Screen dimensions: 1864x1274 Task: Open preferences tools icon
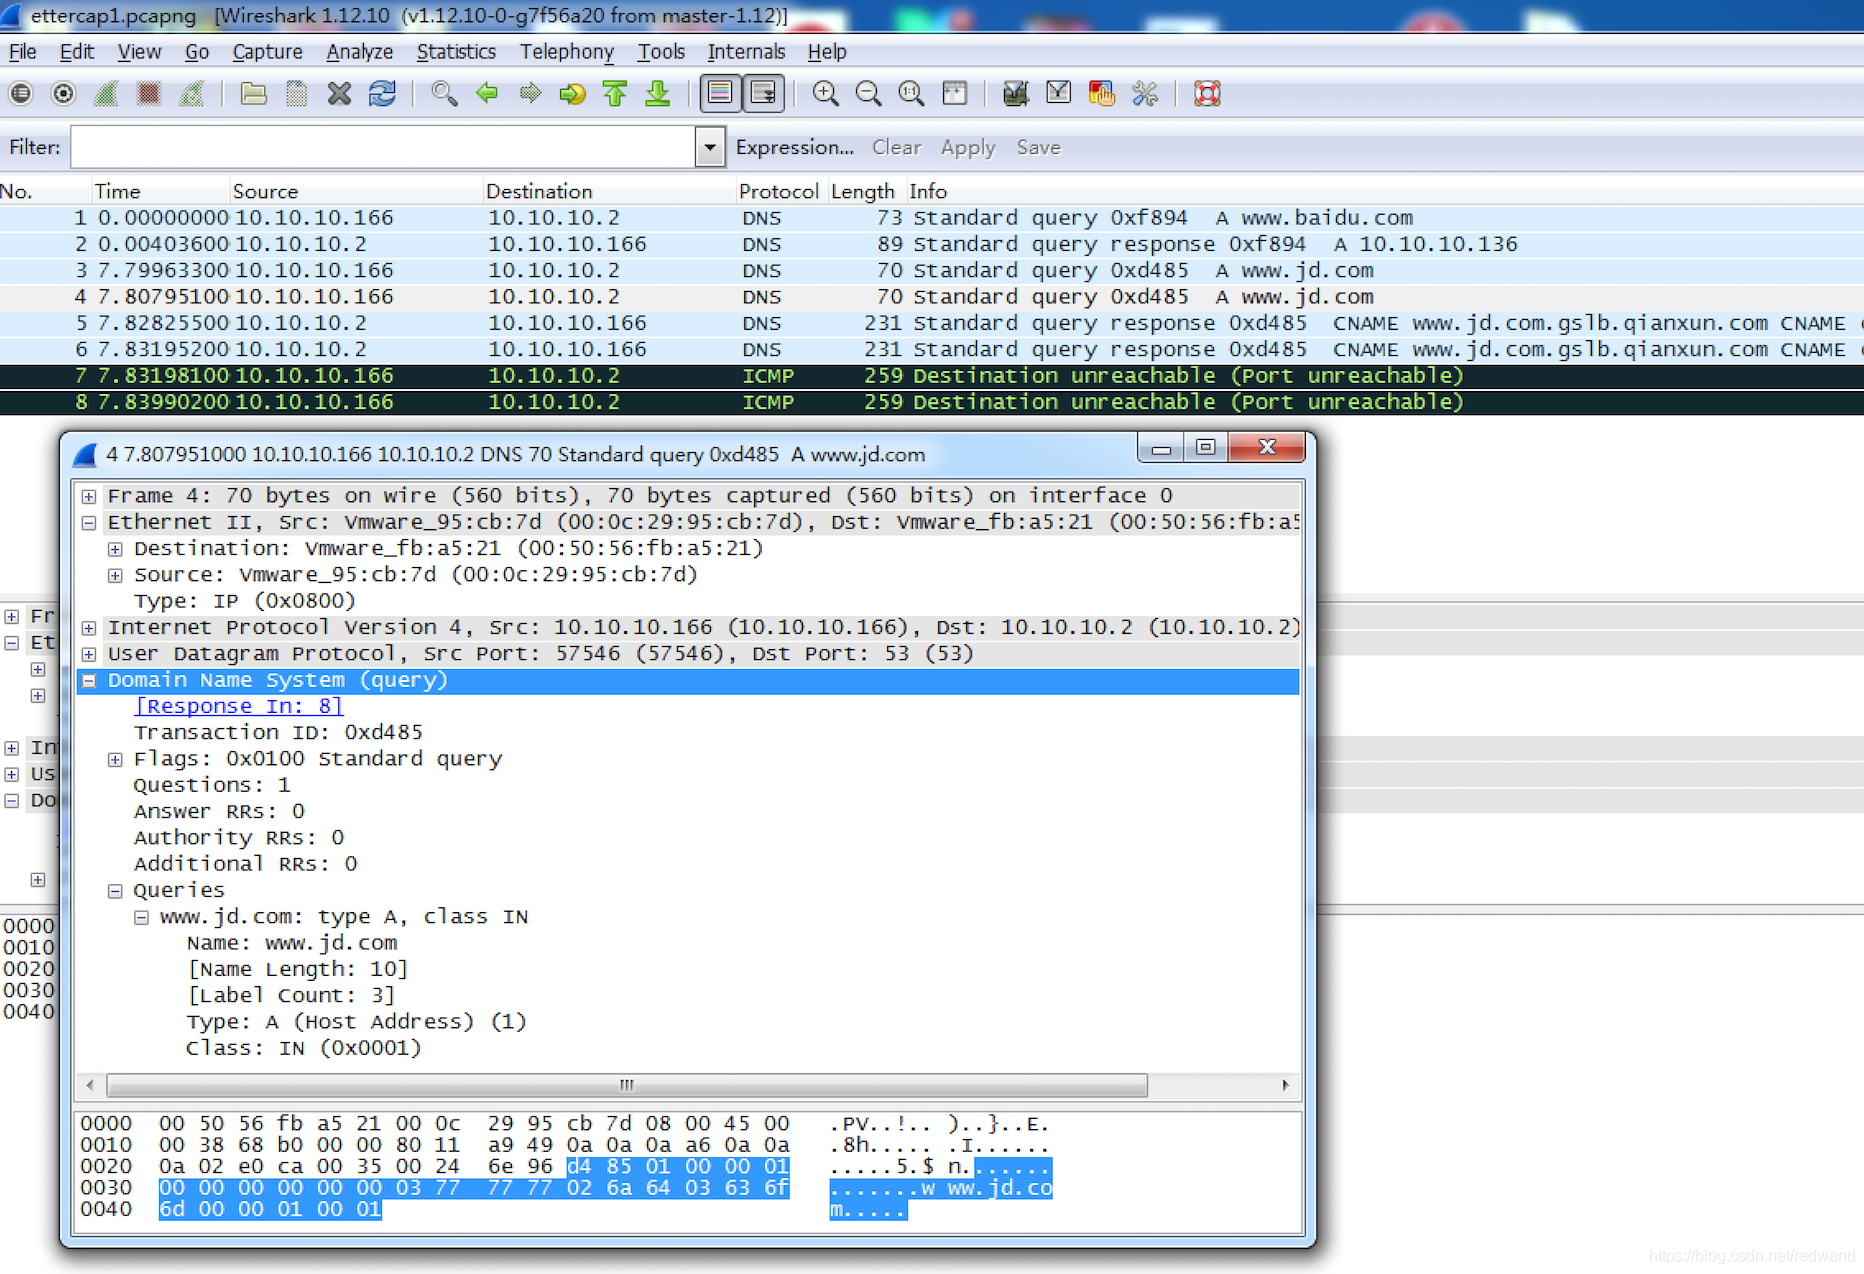(1144, 94)
